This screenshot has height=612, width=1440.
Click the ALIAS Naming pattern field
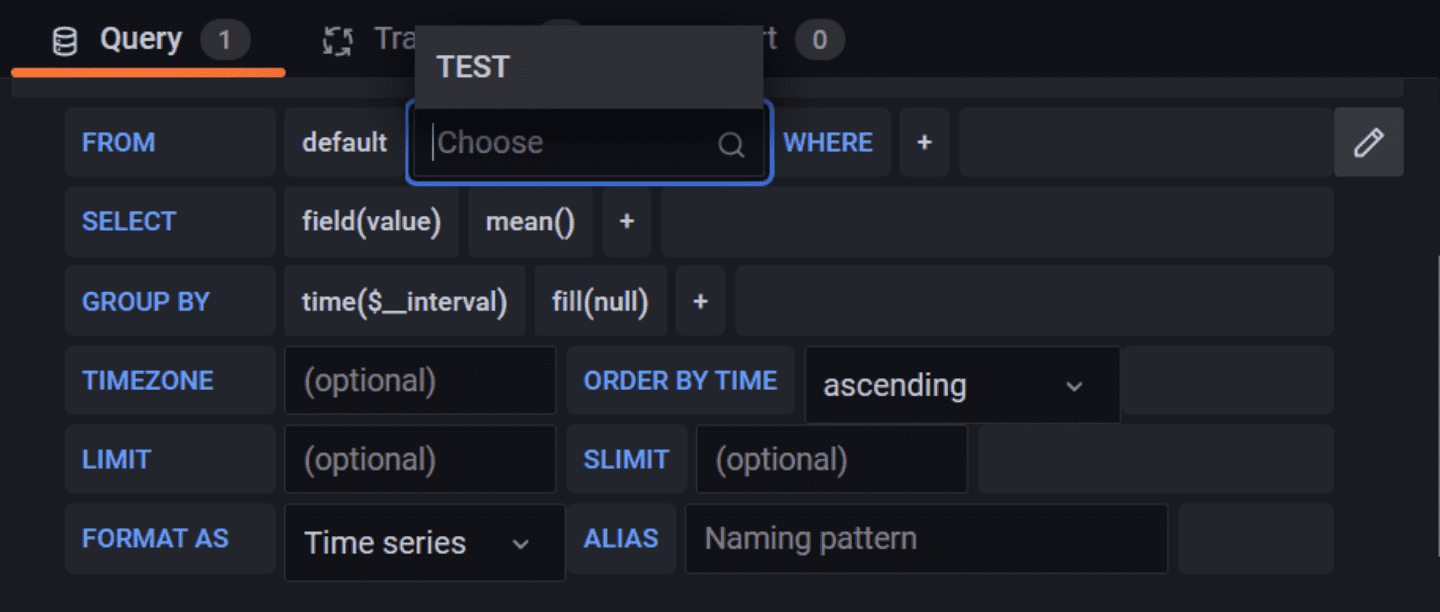coord(925,539)
